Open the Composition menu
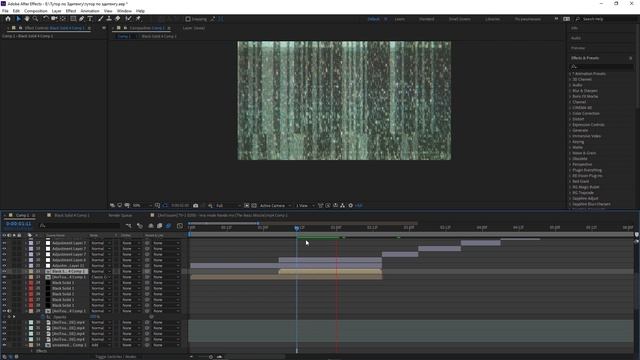The height and width of the screenshot is (360, 640). [x=36, y=11]
